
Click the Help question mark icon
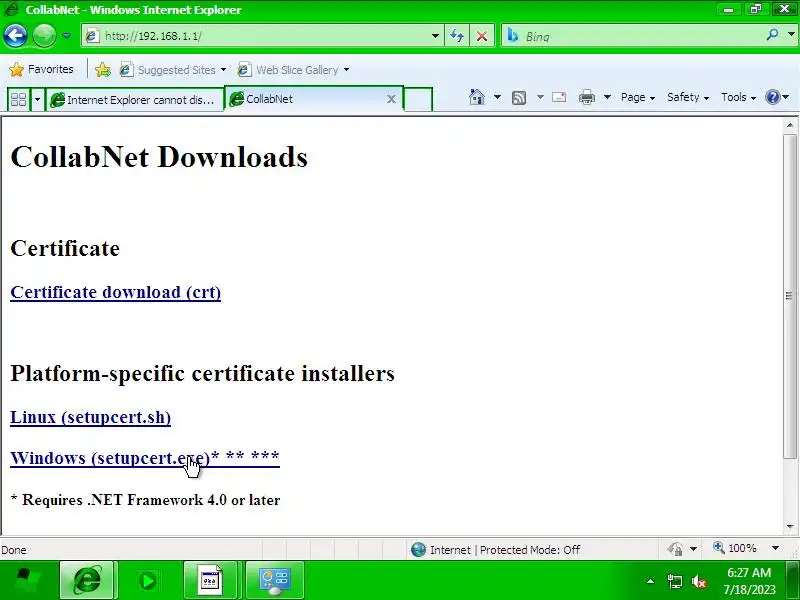click(773, 97)
